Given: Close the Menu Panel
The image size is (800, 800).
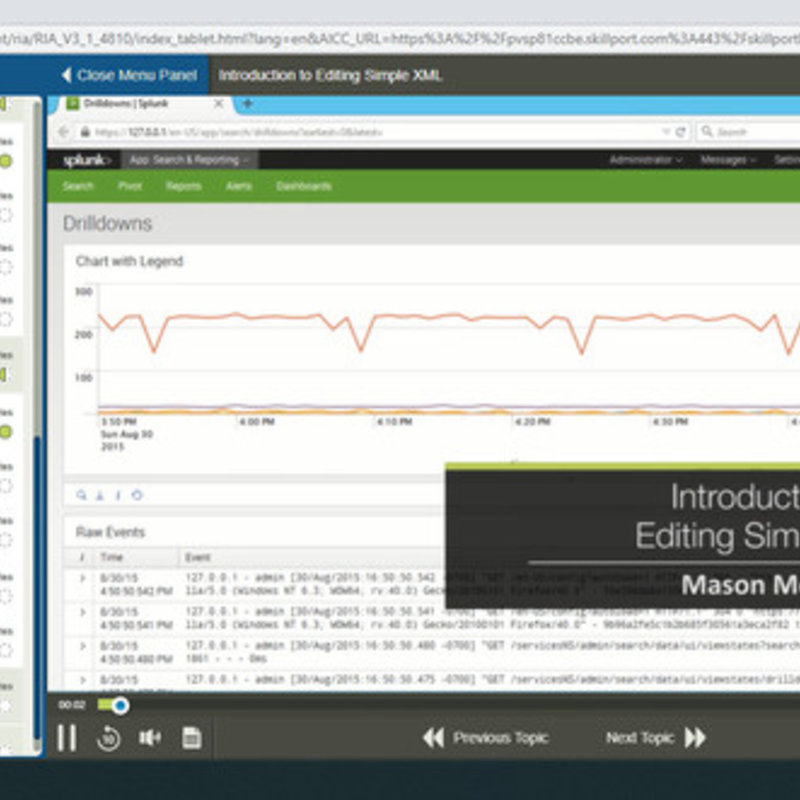Looking at the screenshot, I should pos(129,76).
